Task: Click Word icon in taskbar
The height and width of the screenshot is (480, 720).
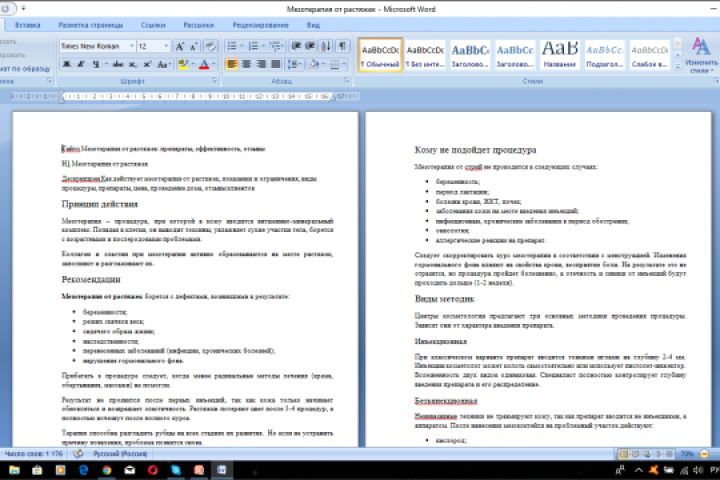Action: pyautogui.click(x=222, y=470)
